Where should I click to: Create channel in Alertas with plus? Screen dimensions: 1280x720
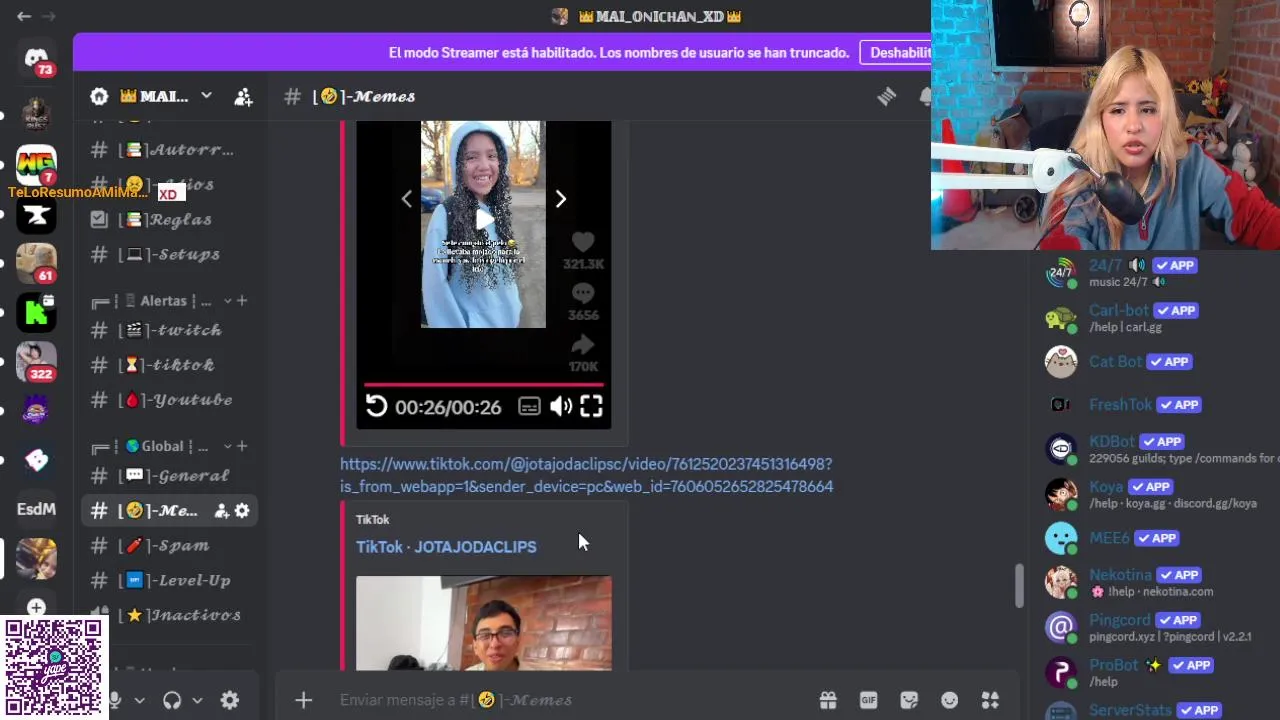[x=242, y=301]
